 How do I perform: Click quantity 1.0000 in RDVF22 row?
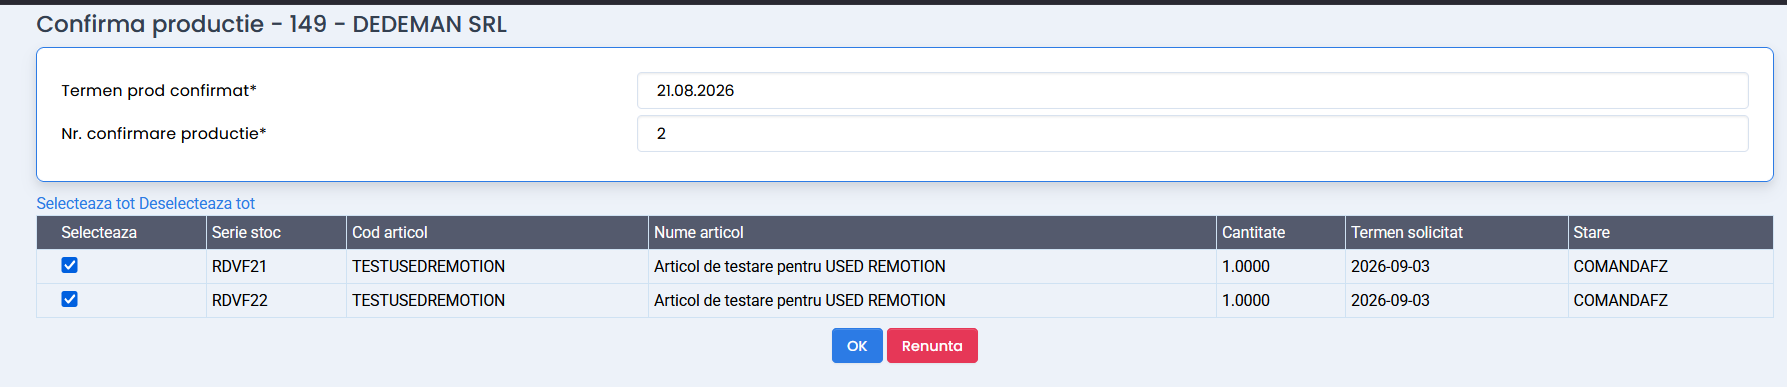[1246, 300]
